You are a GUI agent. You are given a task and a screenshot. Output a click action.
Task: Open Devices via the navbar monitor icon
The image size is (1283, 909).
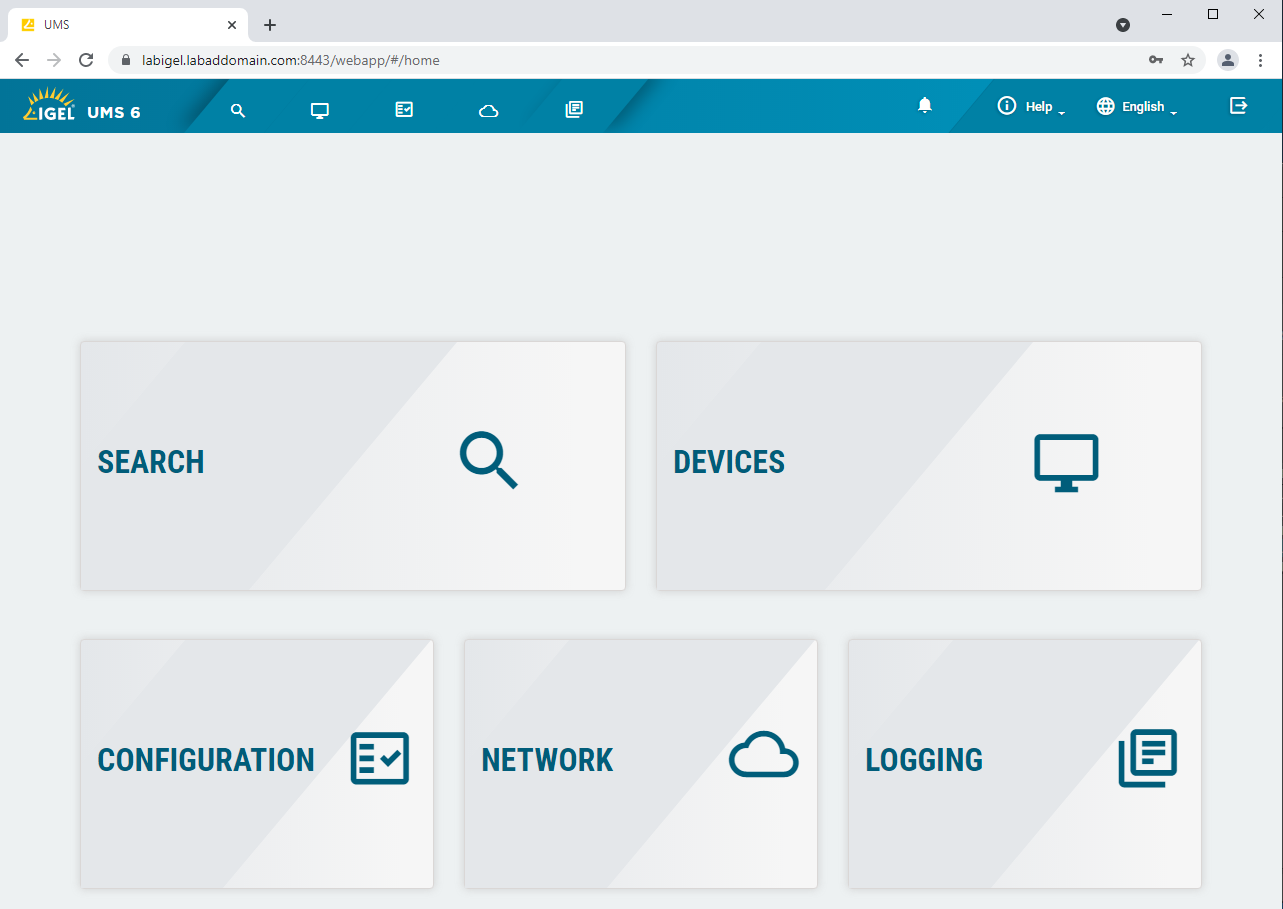click(x=320, y=110)
